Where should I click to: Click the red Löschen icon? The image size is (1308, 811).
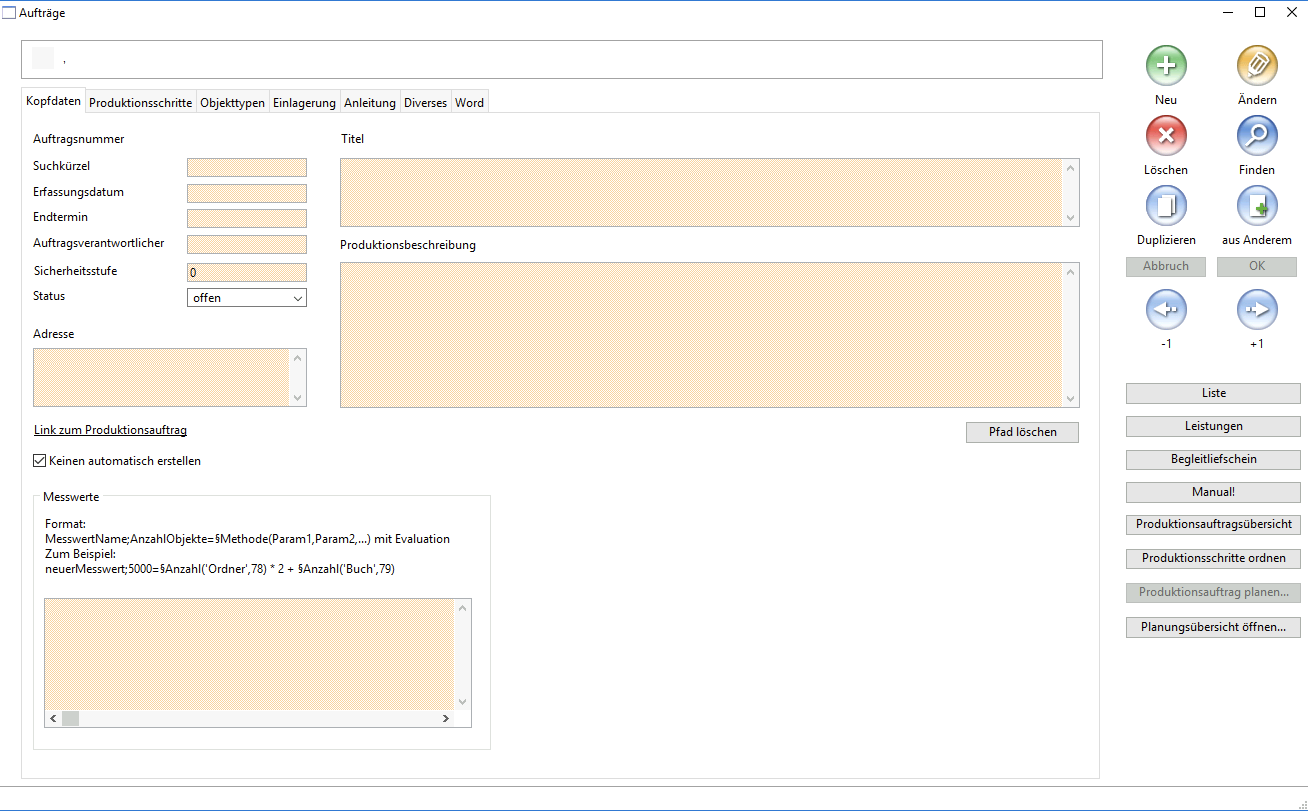(1166, 136)
